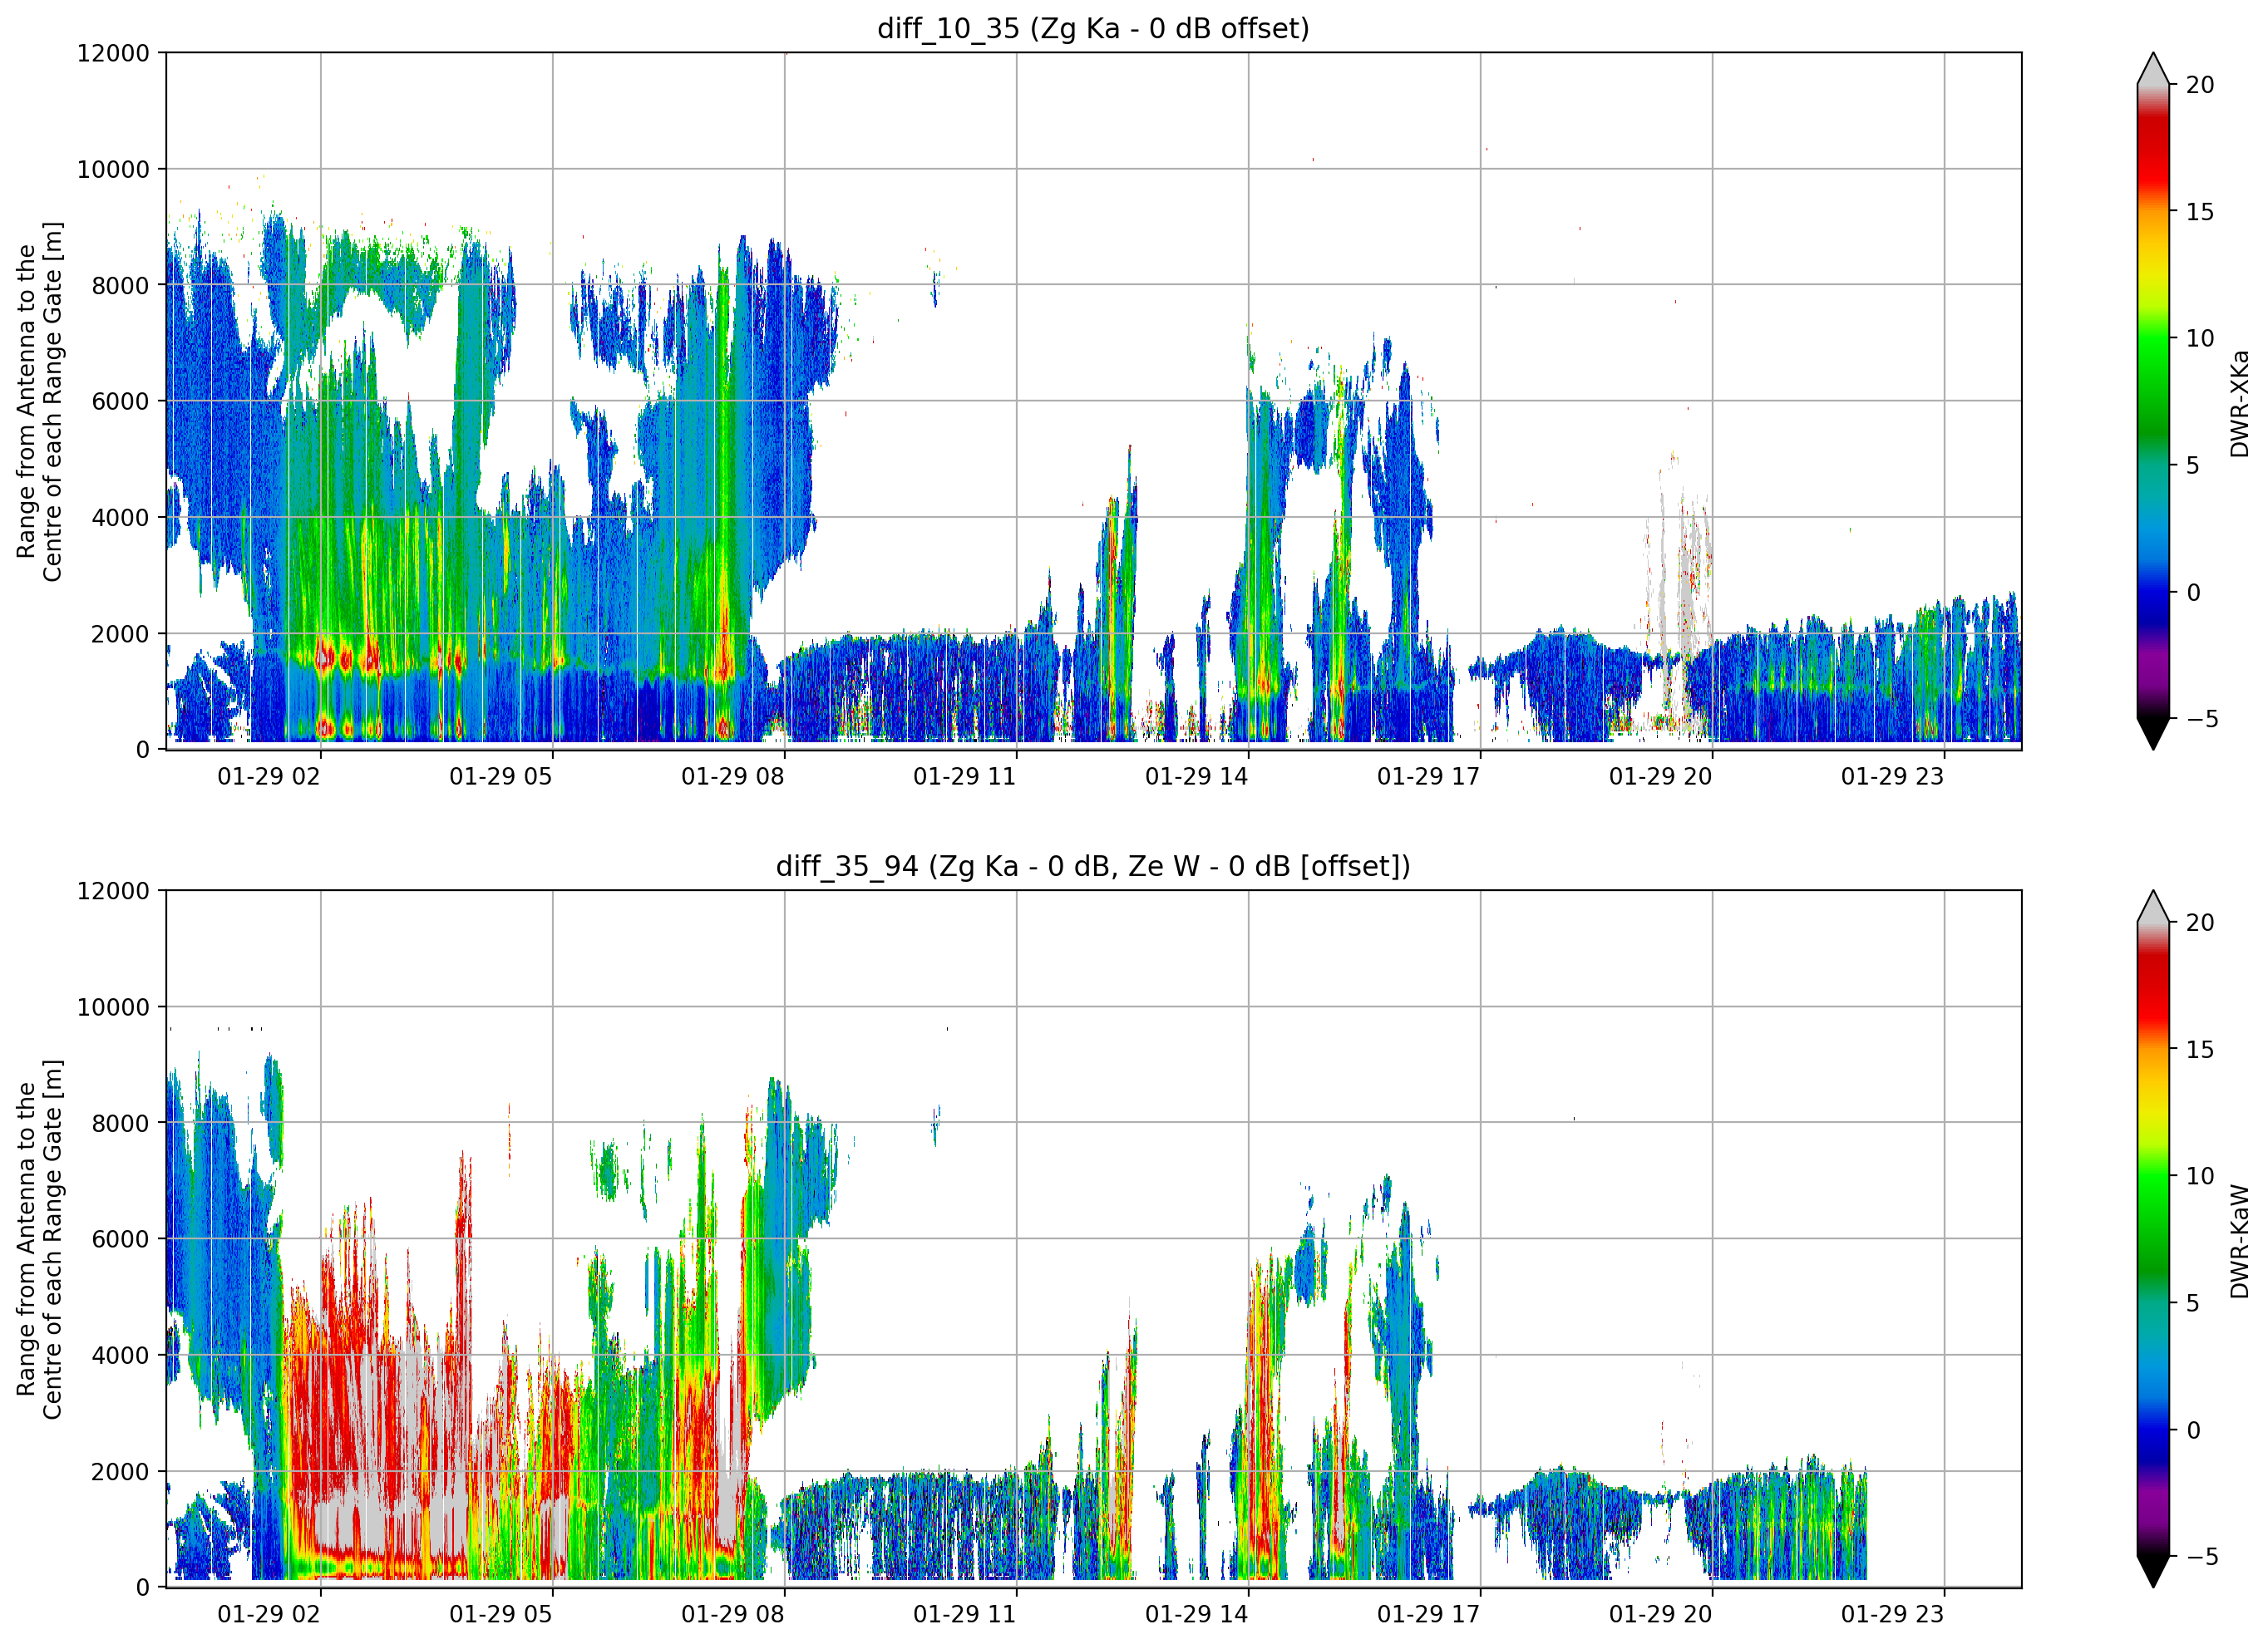Click the 0 tick on DWR-KaW colorbar
The image size is (2268, 1644).
pos(2193,1430)
